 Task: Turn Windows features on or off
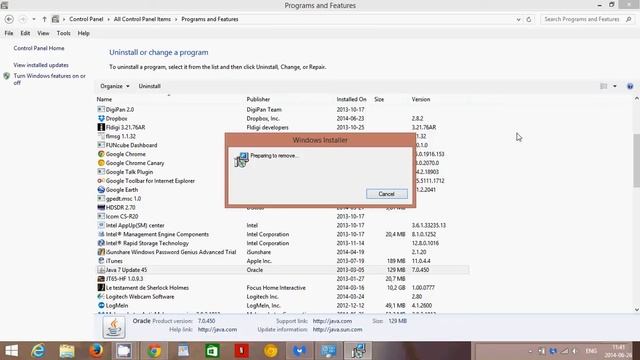click(x=49, y=79)
